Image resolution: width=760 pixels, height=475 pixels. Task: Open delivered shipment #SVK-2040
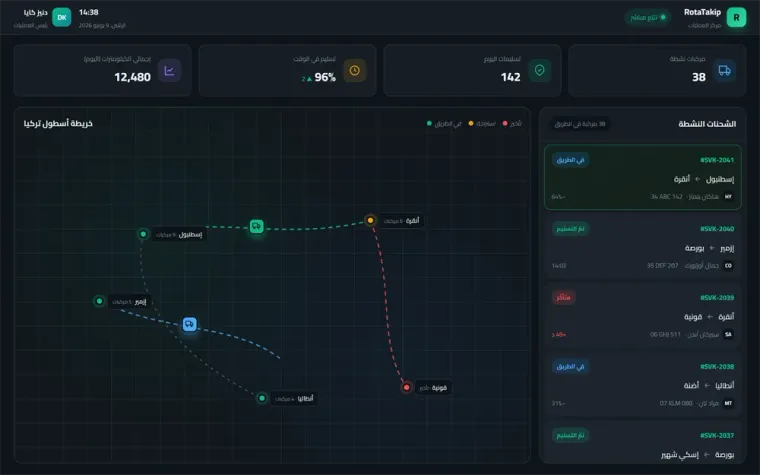643,246
